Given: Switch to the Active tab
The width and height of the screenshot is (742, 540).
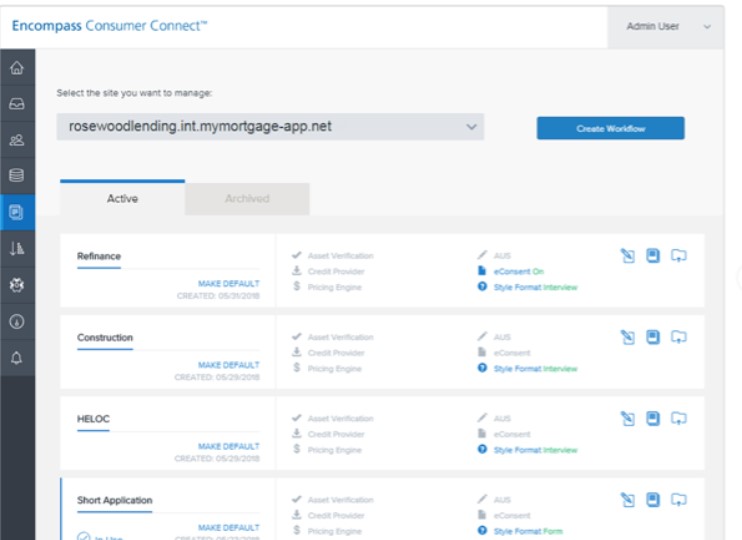Looking at the screenshot, I should tap(122, 198).
